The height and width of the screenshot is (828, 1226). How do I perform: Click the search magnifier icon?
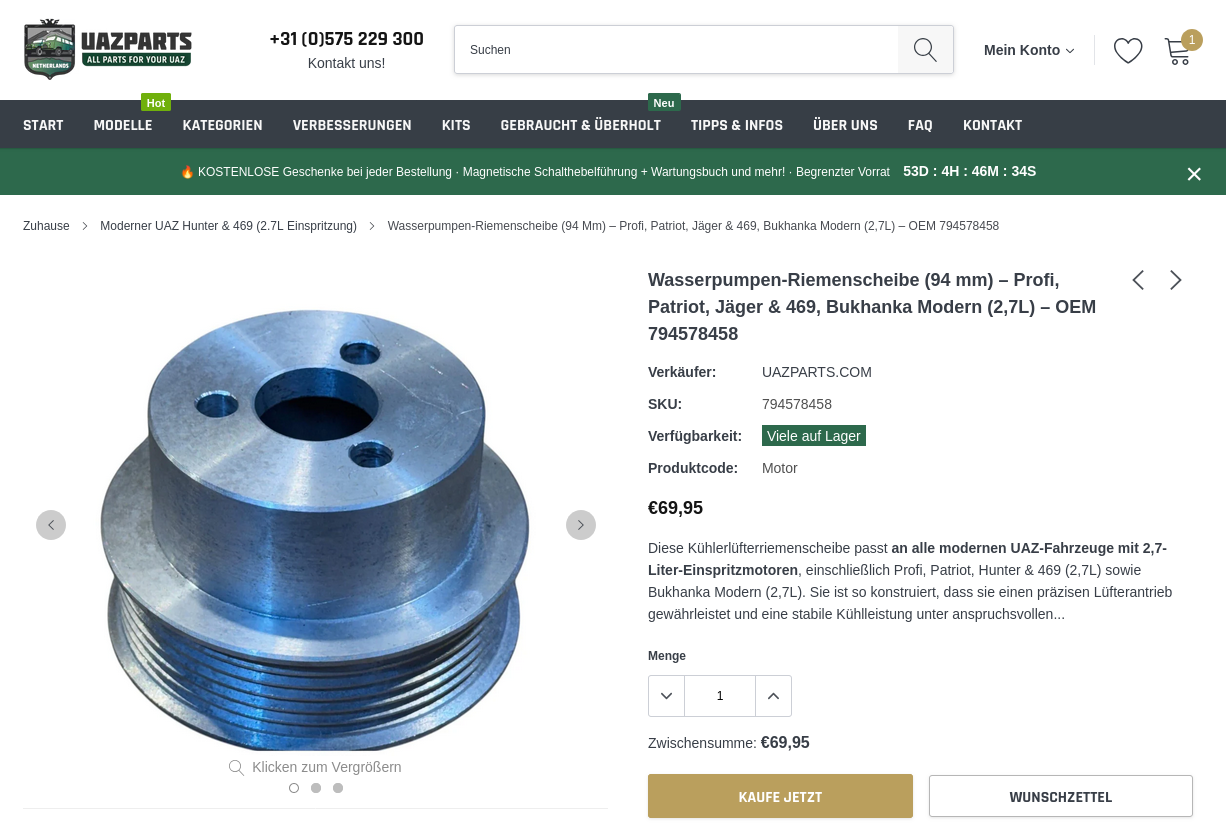[925, 50]
